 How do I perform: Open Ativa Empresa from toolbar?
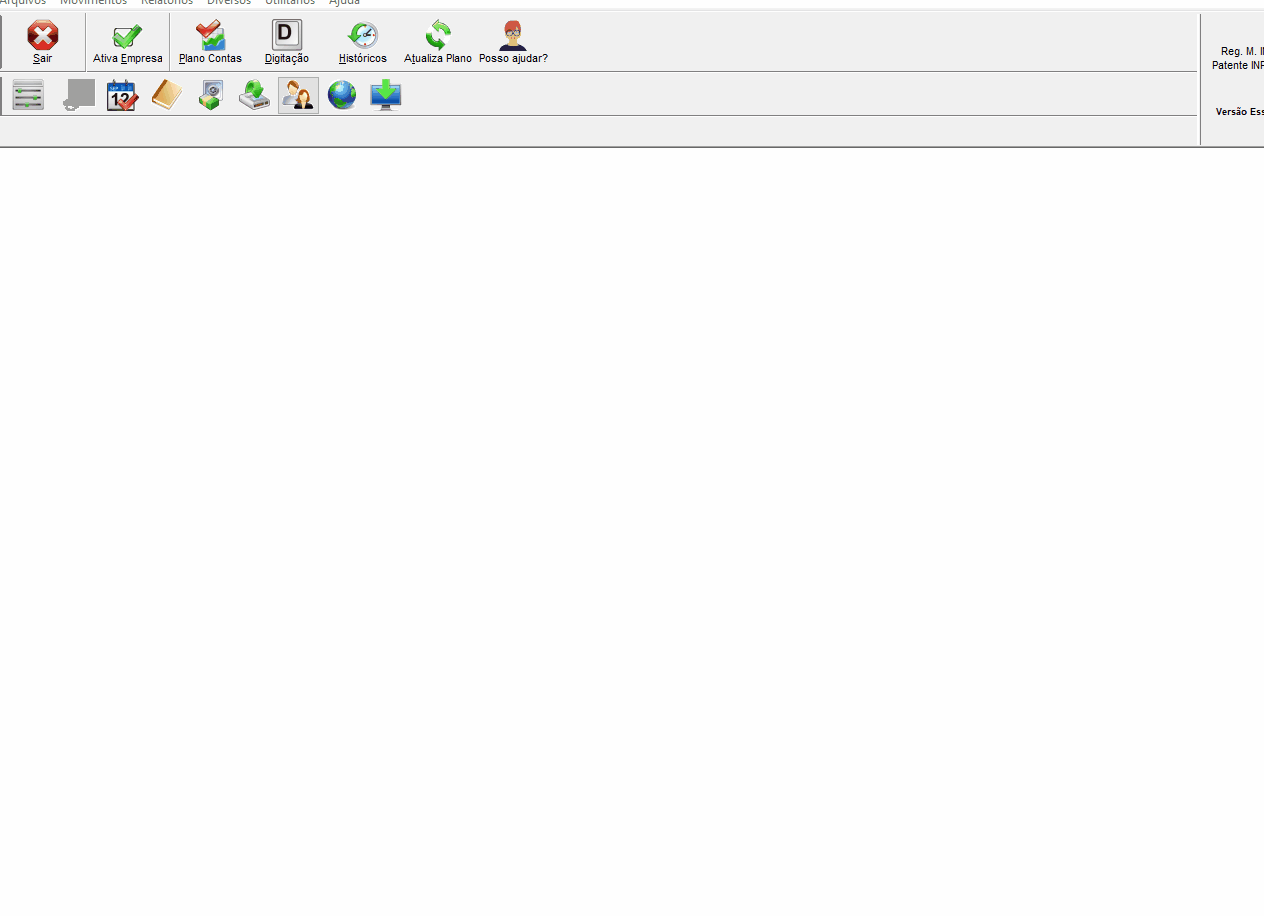tap(127, 42)
